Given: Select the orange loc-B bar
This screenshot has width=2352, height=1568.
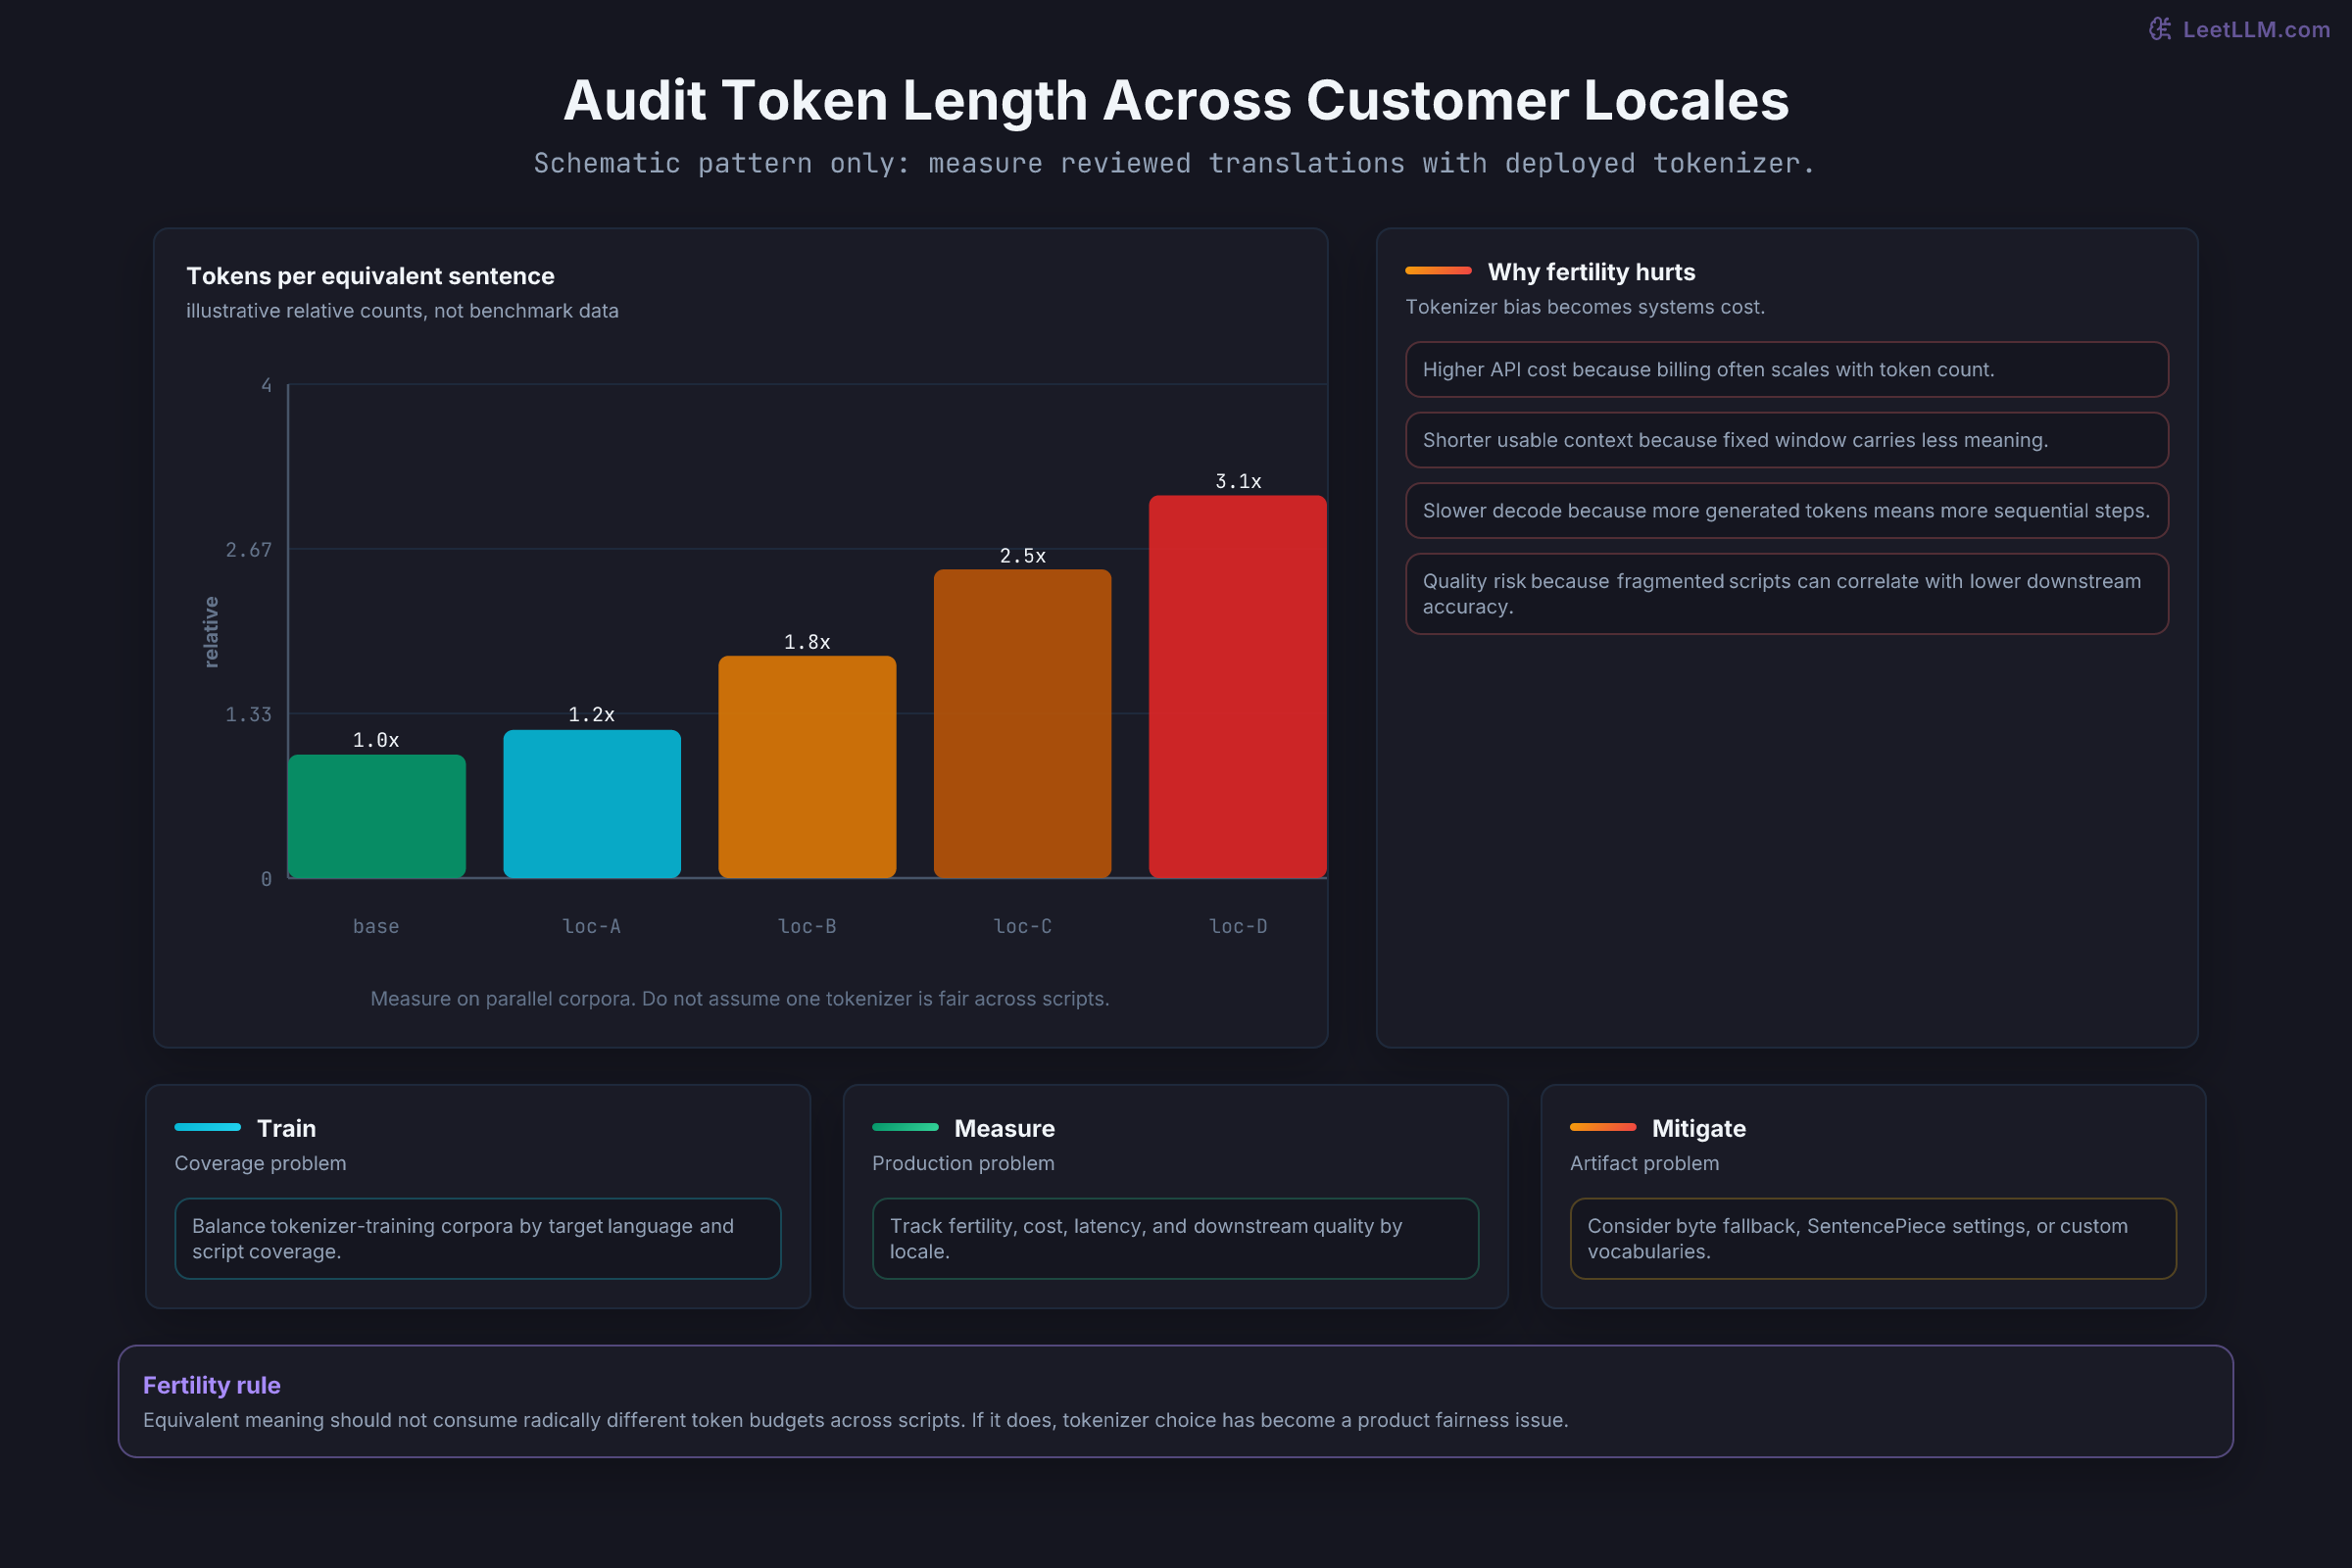Looking at the screenshot, I should 807,767.
